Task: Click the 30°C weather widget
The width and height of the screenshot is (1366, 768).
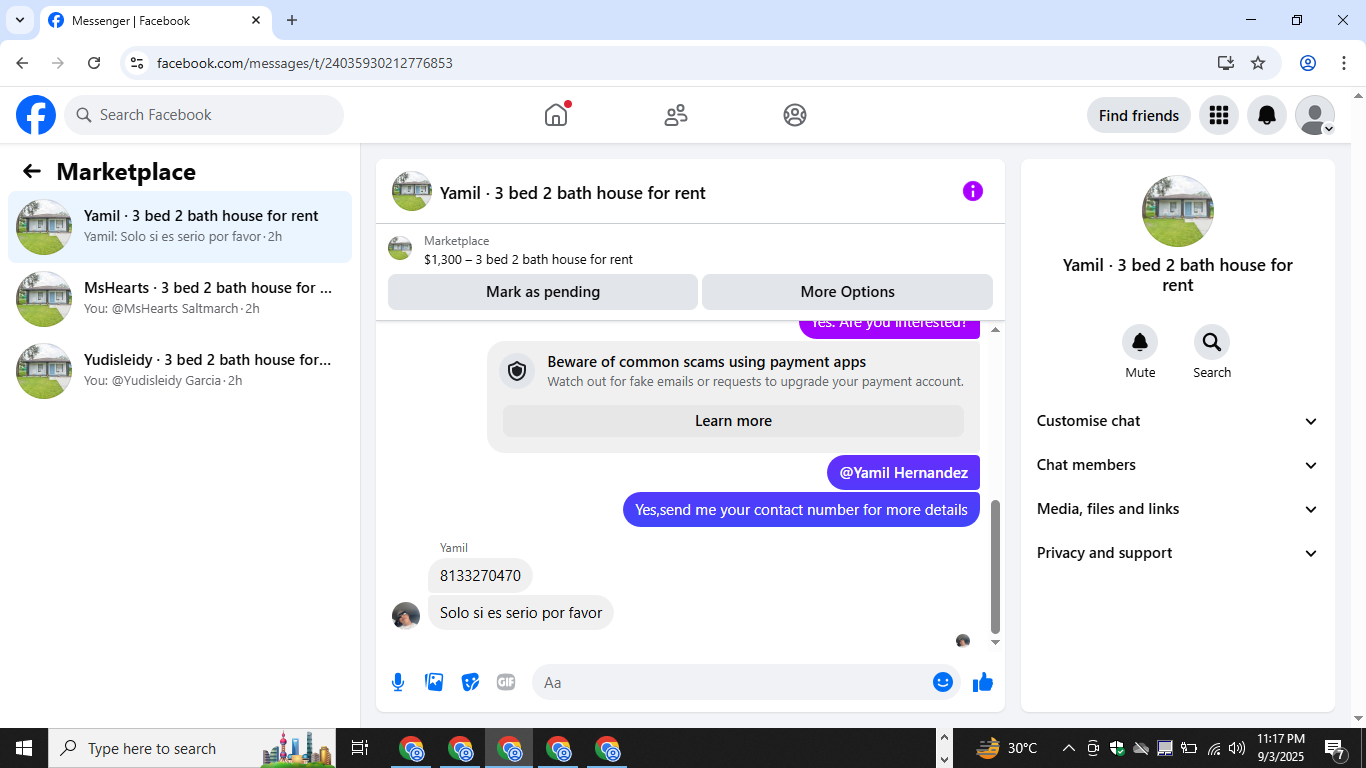Action: pyautogui.click(x=1007, y=748)
